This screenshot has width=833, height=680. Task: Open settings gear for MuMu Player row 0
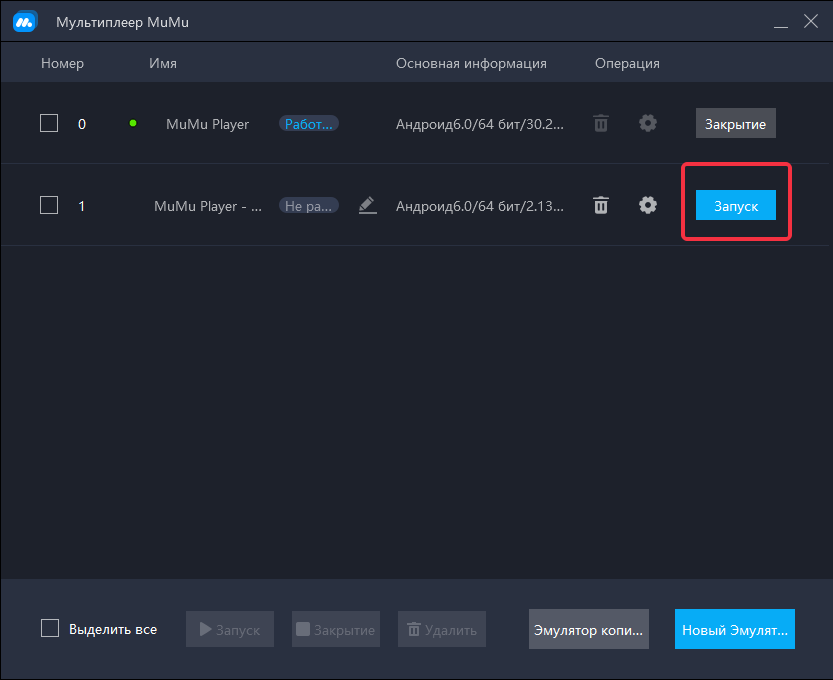coord(648,123)
